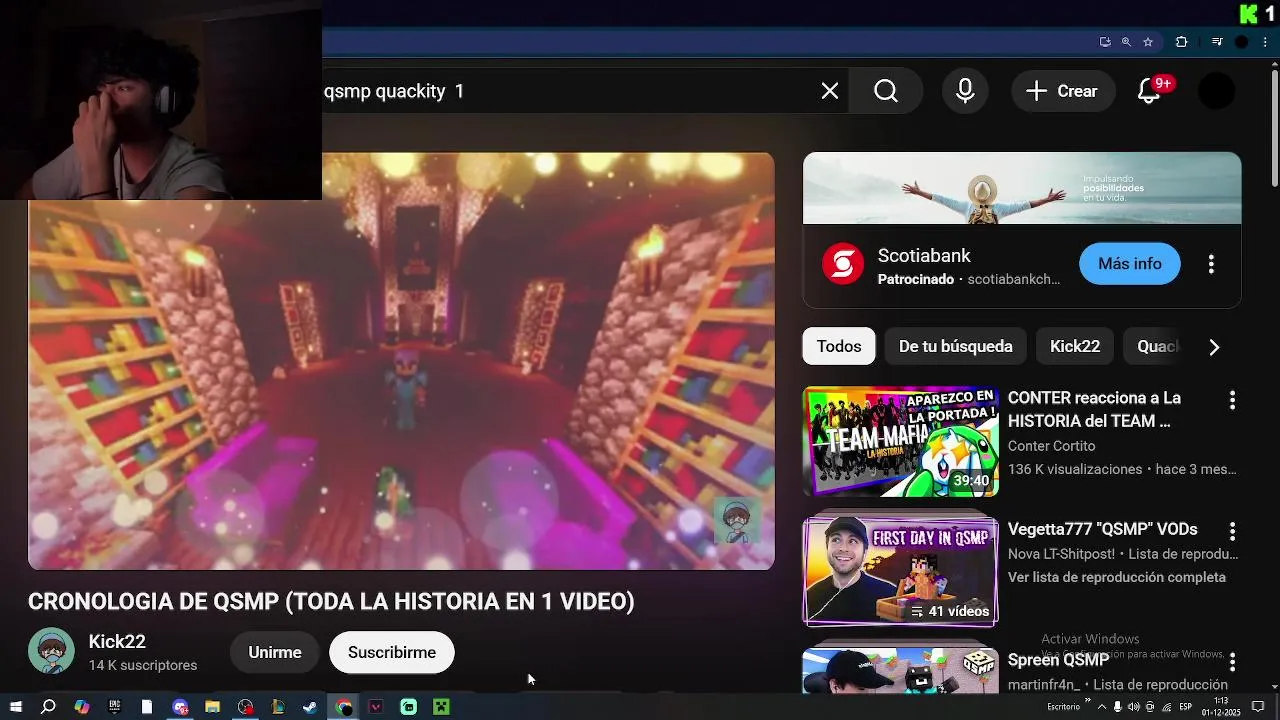Open the Minecraft Creeper icon in taskbar
1280x720 pixels.
pyautogui.click(x=441, y=707)
